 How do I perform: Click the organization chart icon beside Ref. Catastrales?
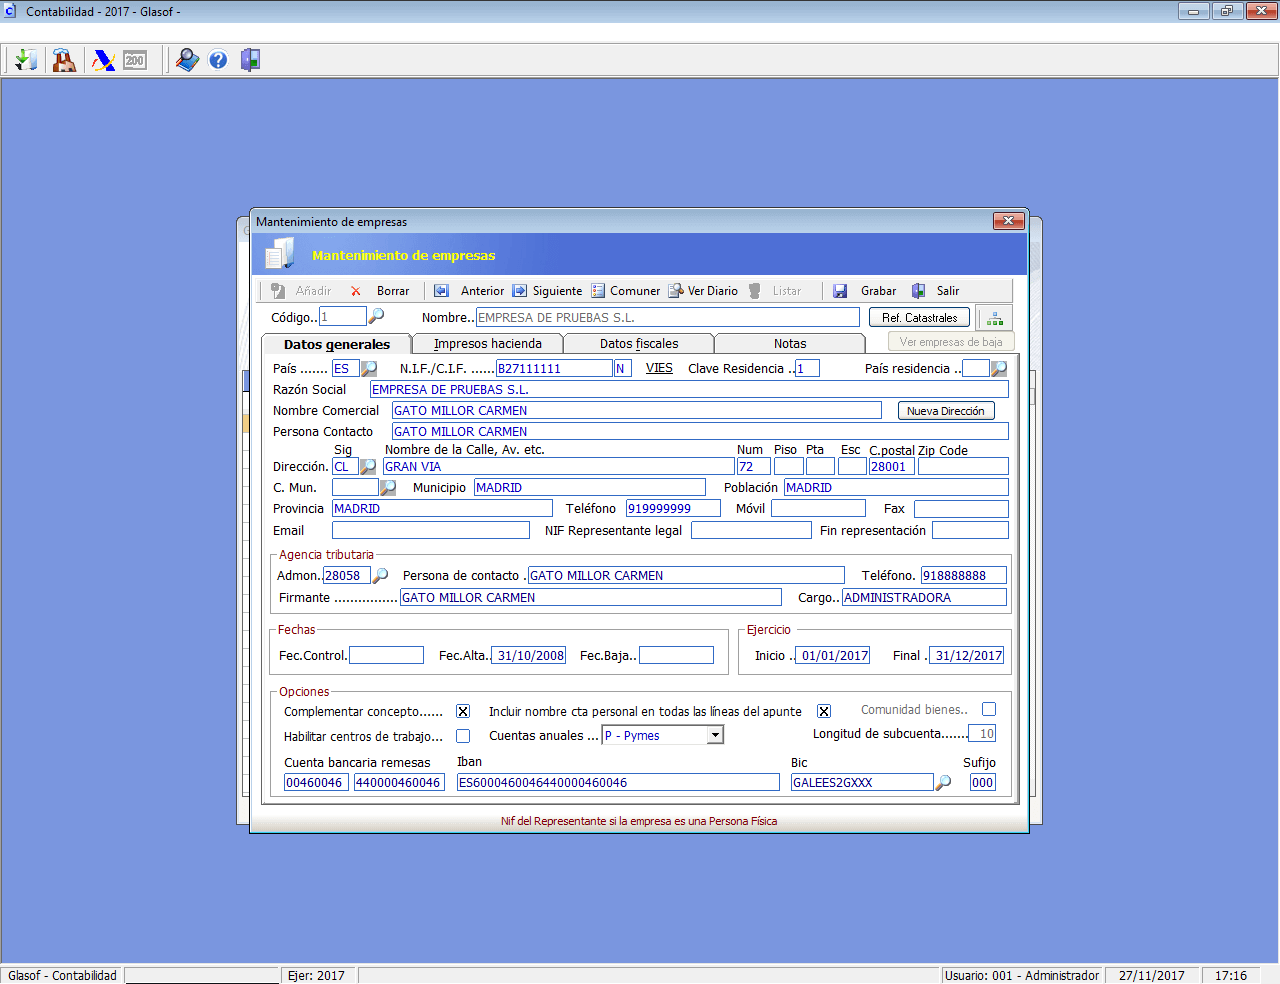click(x=994, y=318)
